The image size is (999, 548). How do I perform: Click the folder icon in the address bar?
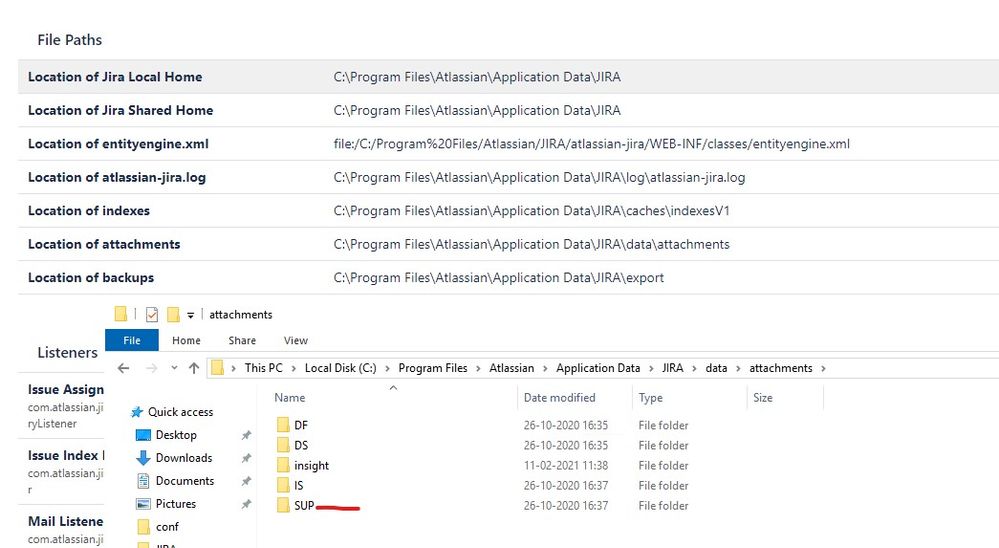[x=218, y=368]
